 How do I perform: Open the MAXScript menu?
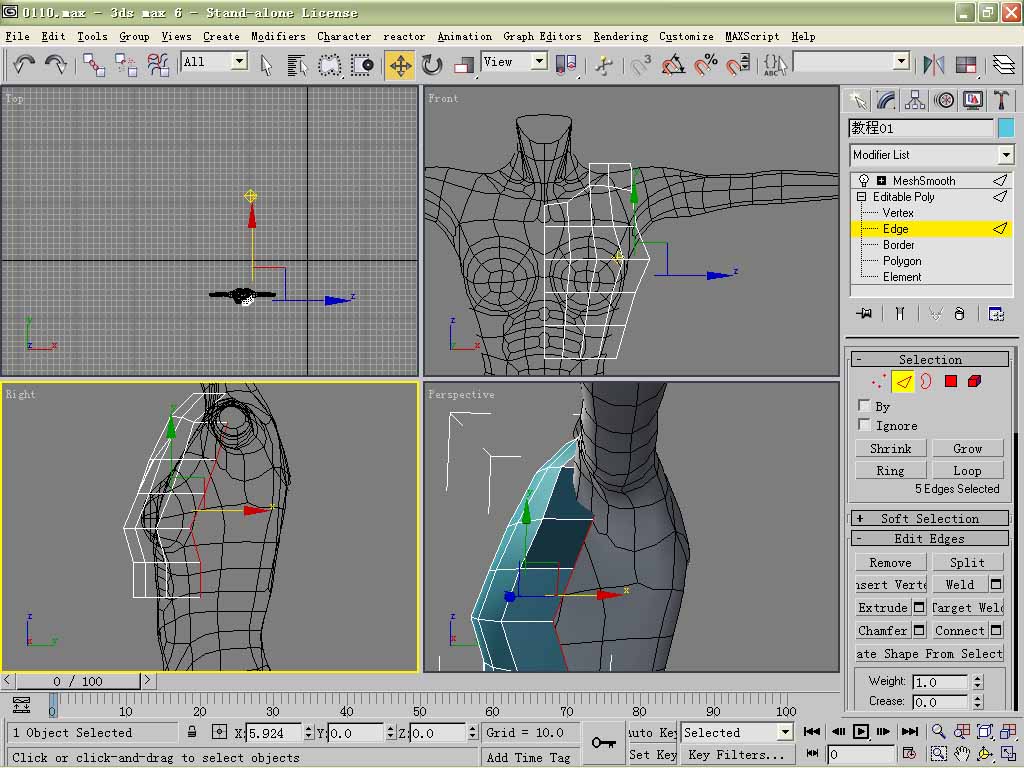[x=752, y=37]
